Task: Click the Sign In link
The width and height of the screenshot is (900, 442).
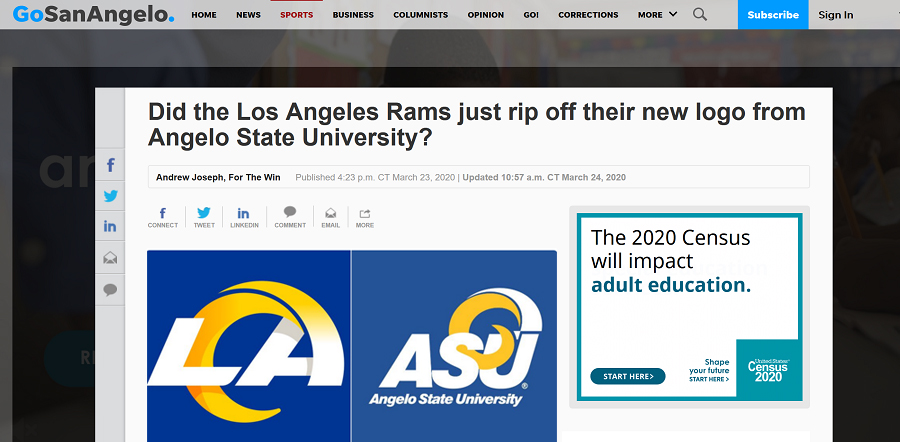Action: point(836,15)
